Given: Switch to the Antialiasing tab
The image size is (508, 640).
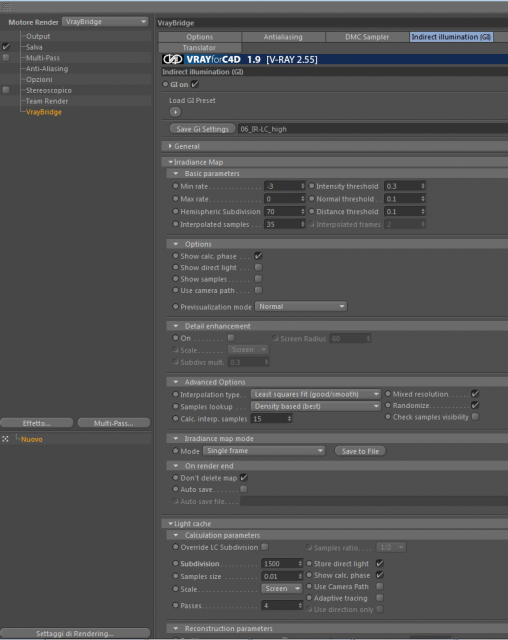Looking at the screenshot, I should pos(283,37).
